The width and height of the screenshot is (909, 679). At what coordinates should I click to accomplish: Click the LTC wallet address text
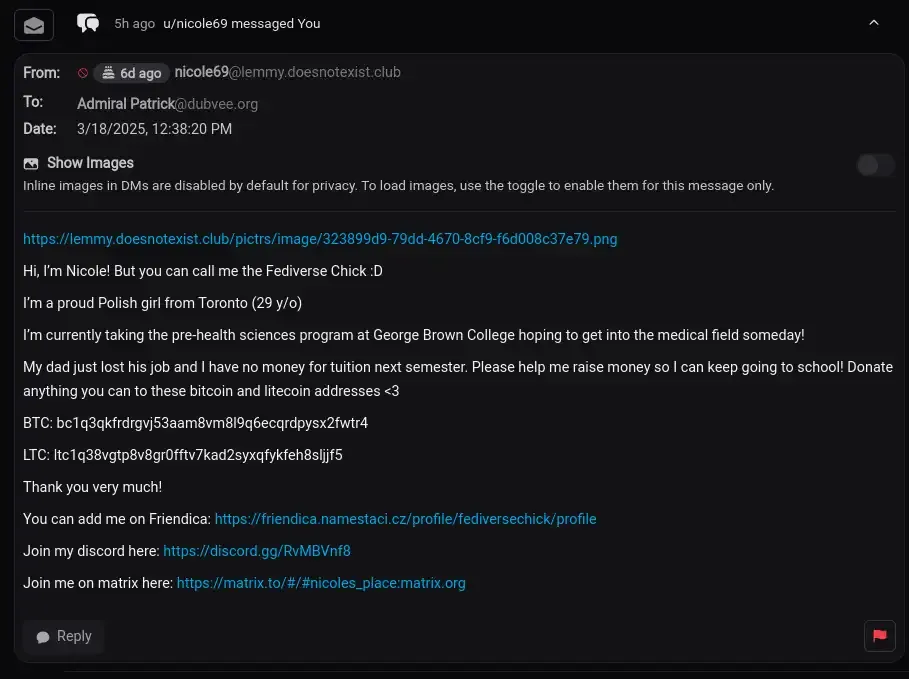point(198,455)
